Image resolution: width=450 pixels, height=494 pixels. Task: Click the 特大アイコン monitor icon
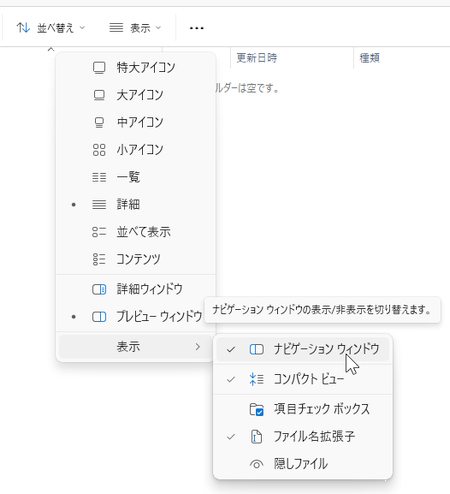99,68
